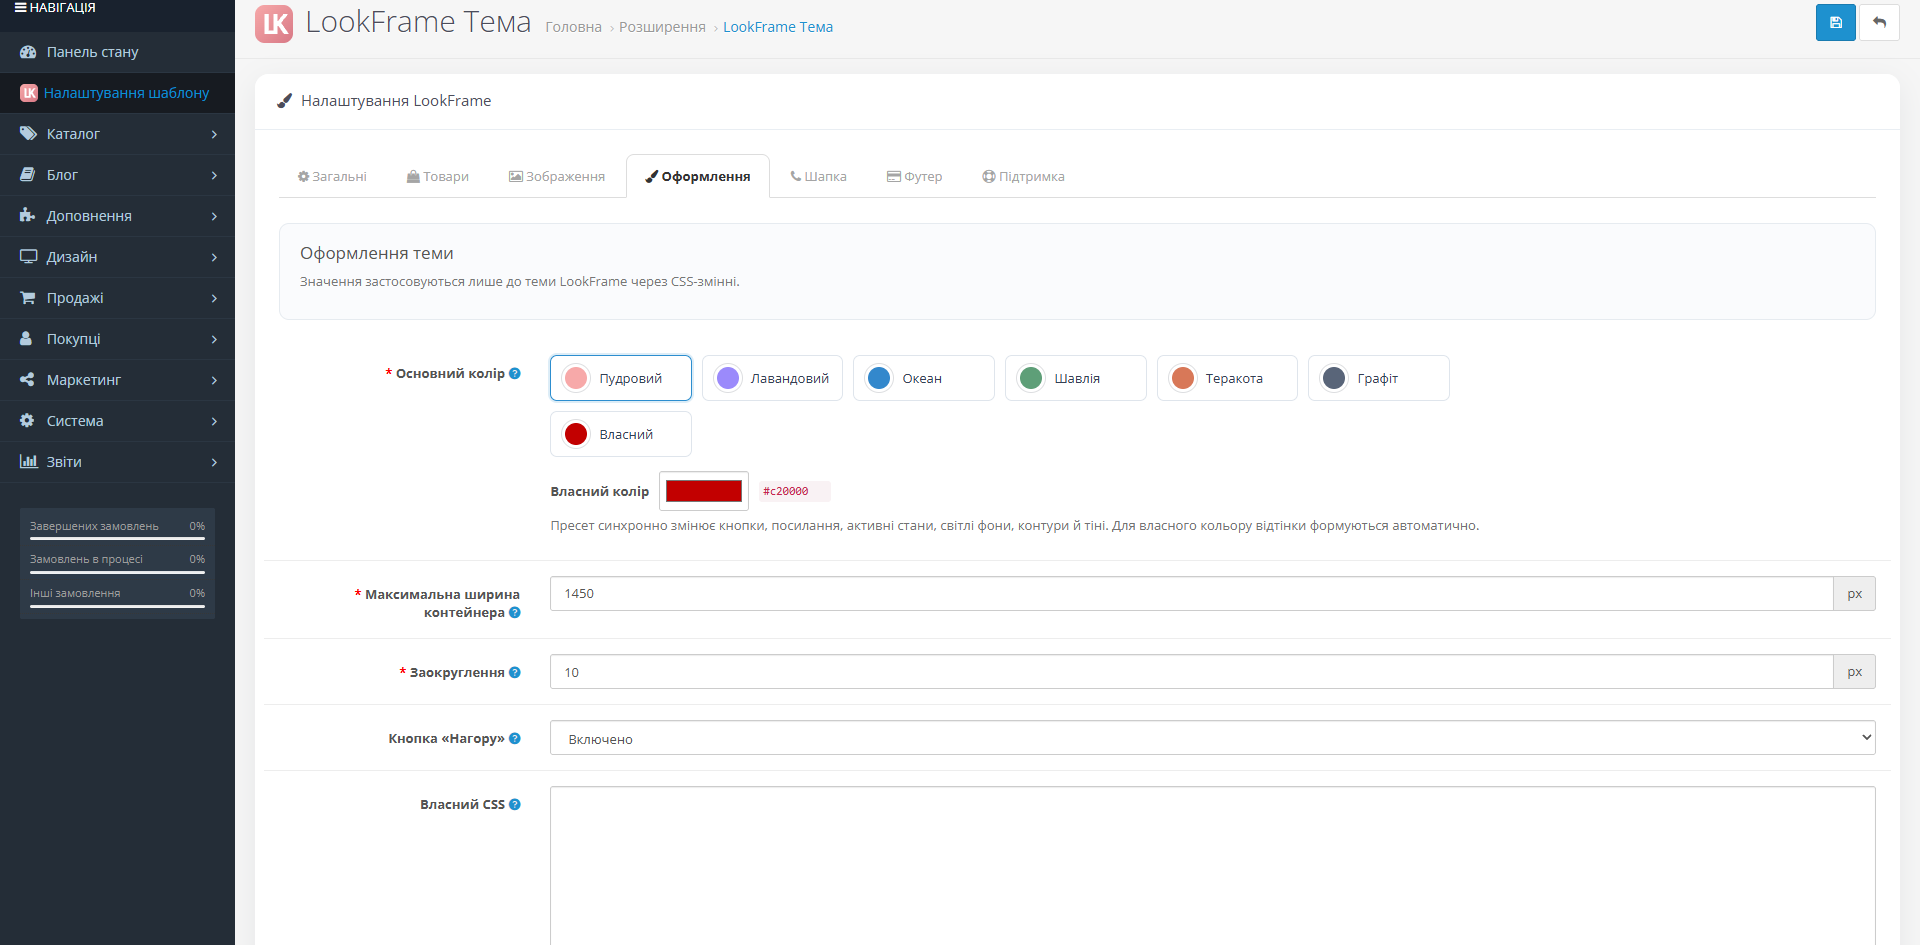The height and width of the screenshot is (945, 1920).
Task: Click the #c20000 hex code label
Action: click(793, 491)
